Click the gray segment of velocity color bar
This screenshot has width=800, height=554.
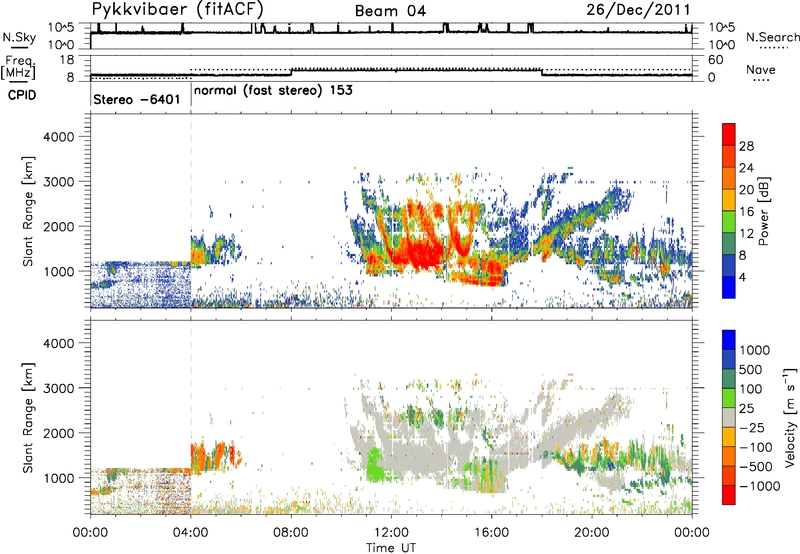tap(729, 418)
